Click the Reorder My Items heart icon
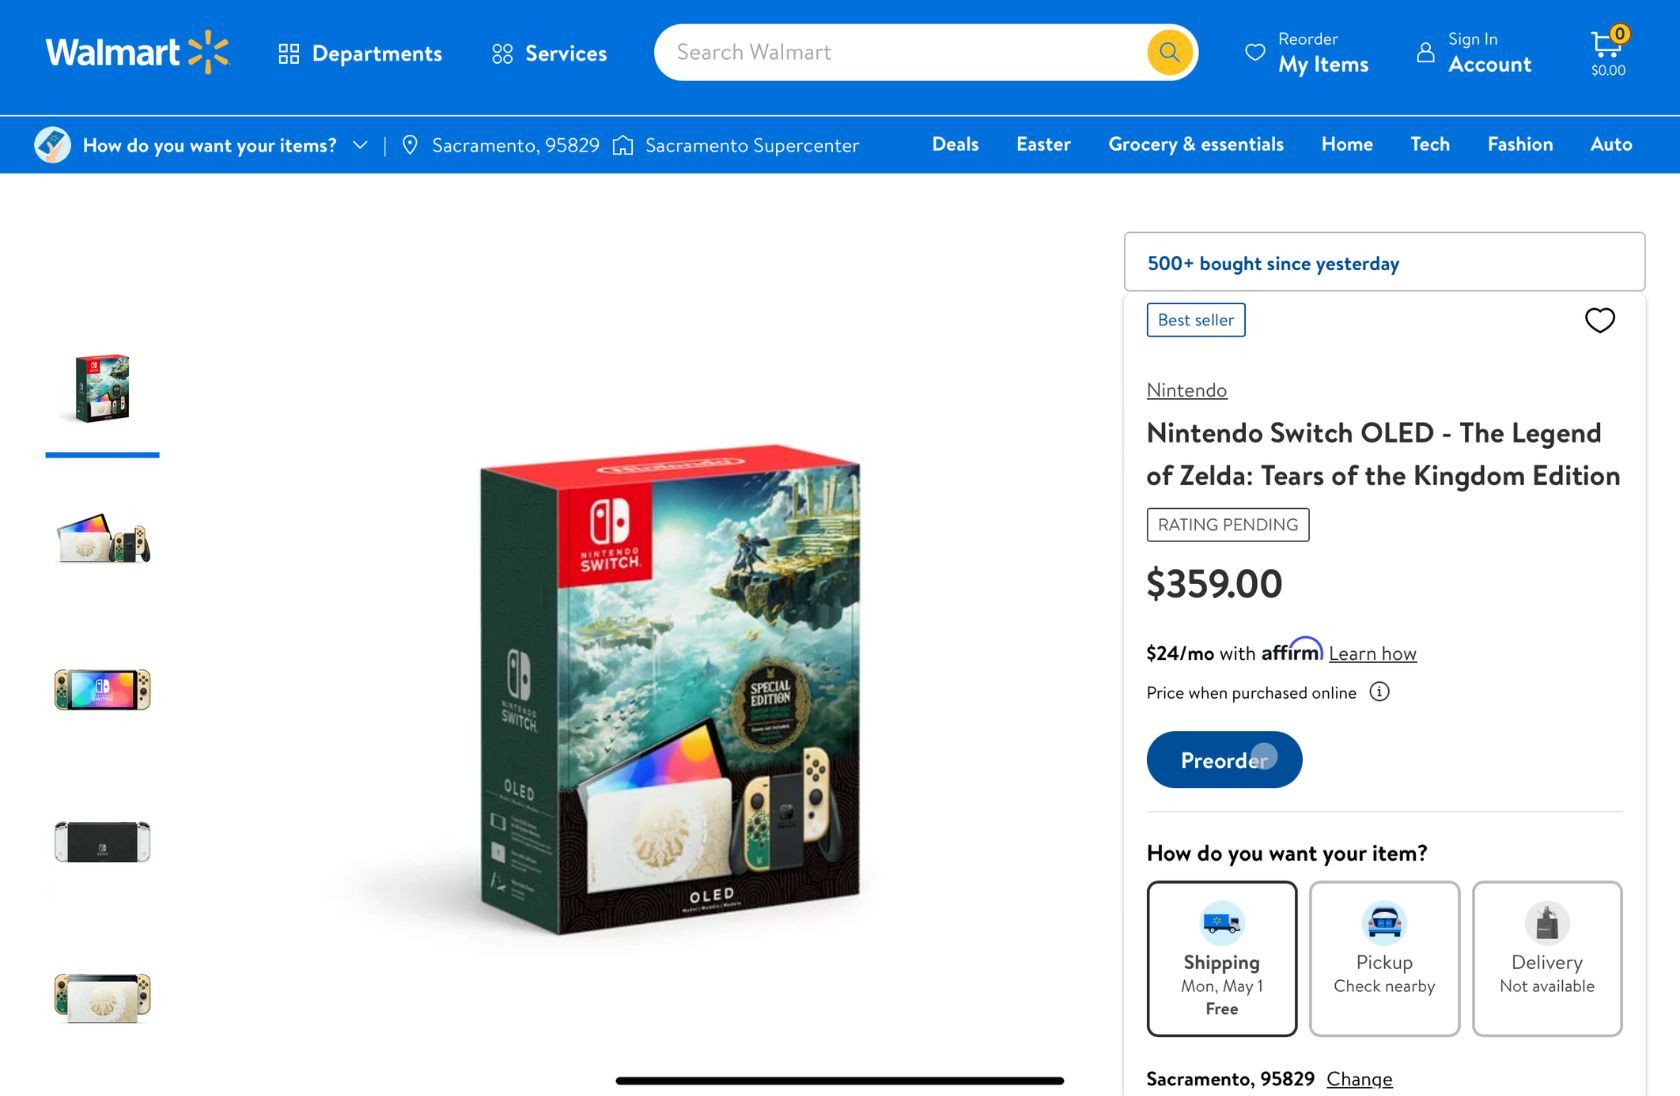This screenshot has height=1096, width=1680. coord(1254,52)
